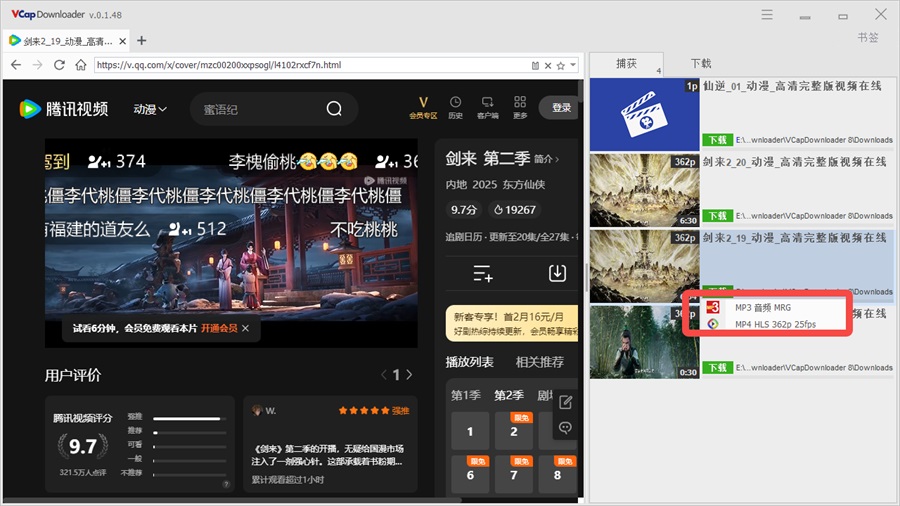Image resolution: width=900 pixels, height=506 pixels.
Task: Switch to the 相关推荐 tab
Action: pyautogui.click(x=540, y=362)
